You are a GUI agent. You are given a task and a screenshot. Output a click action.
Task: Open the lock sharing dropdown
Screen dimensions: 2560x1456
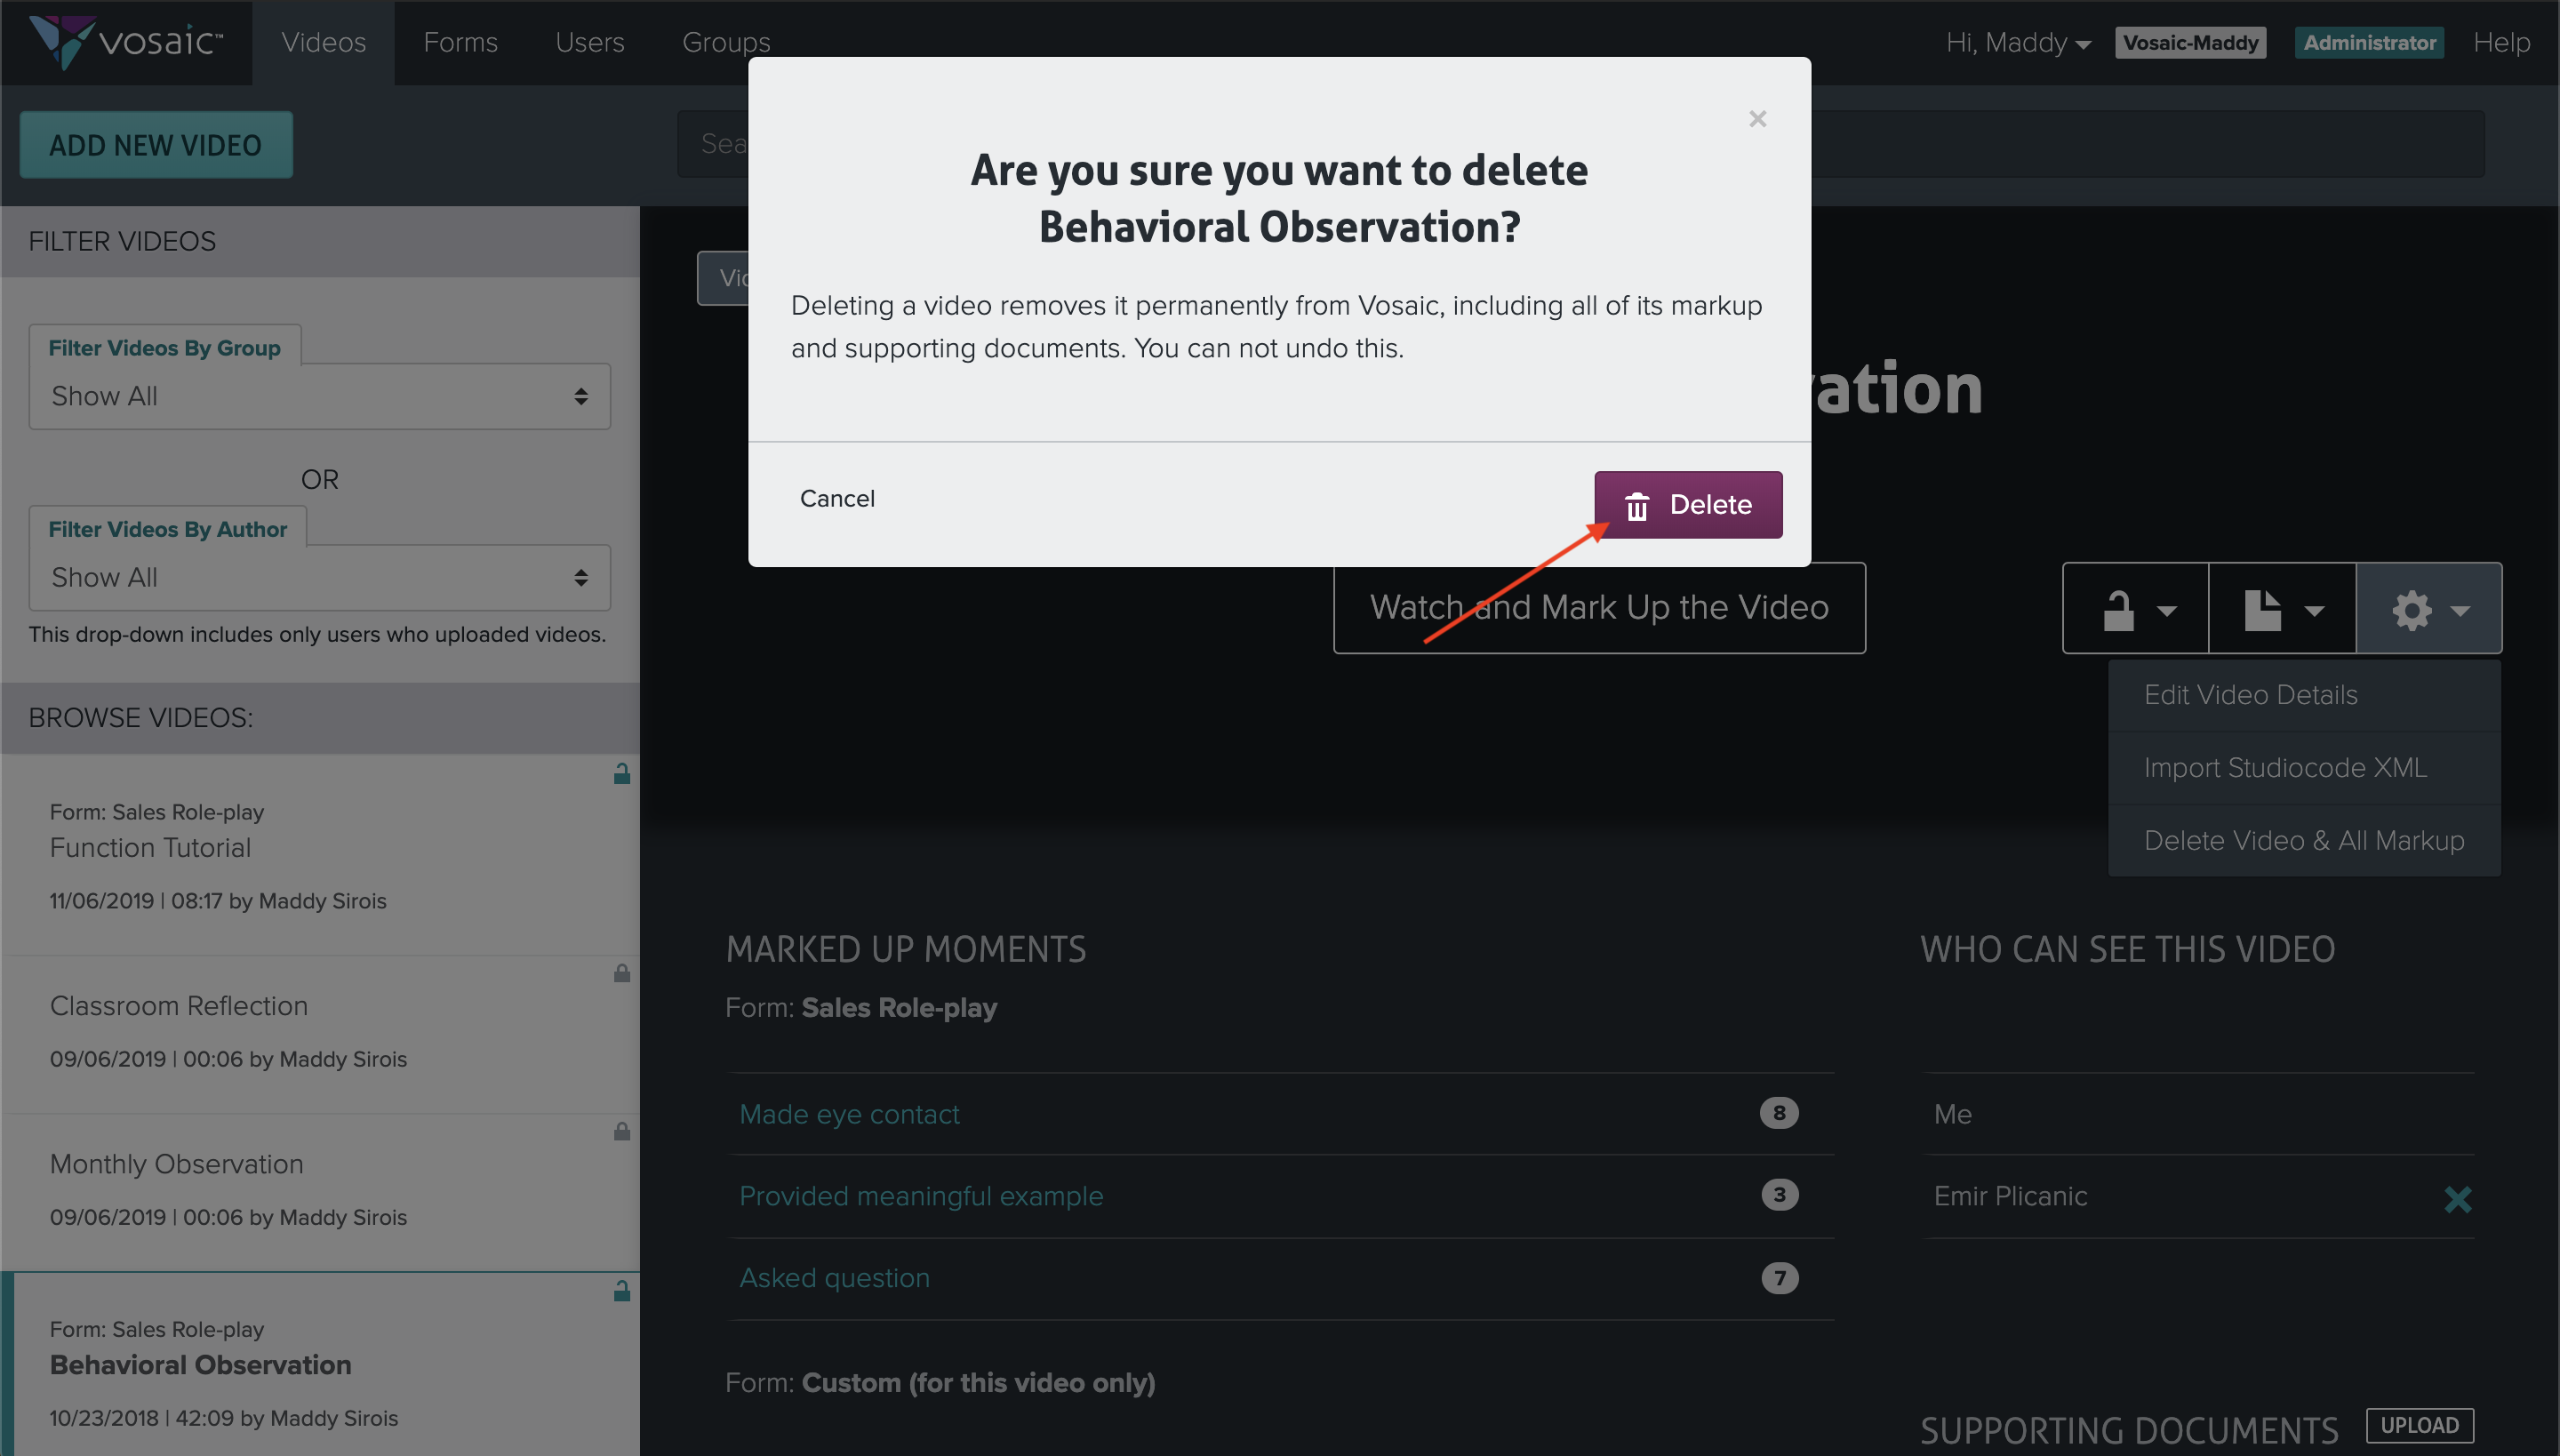click(x=2135, y=608)
